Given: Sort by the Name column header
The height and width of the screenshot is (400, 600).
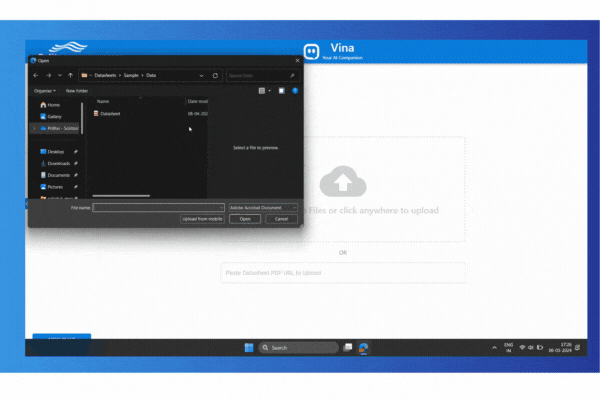Looking at the screenshot, I should (103, 101).
